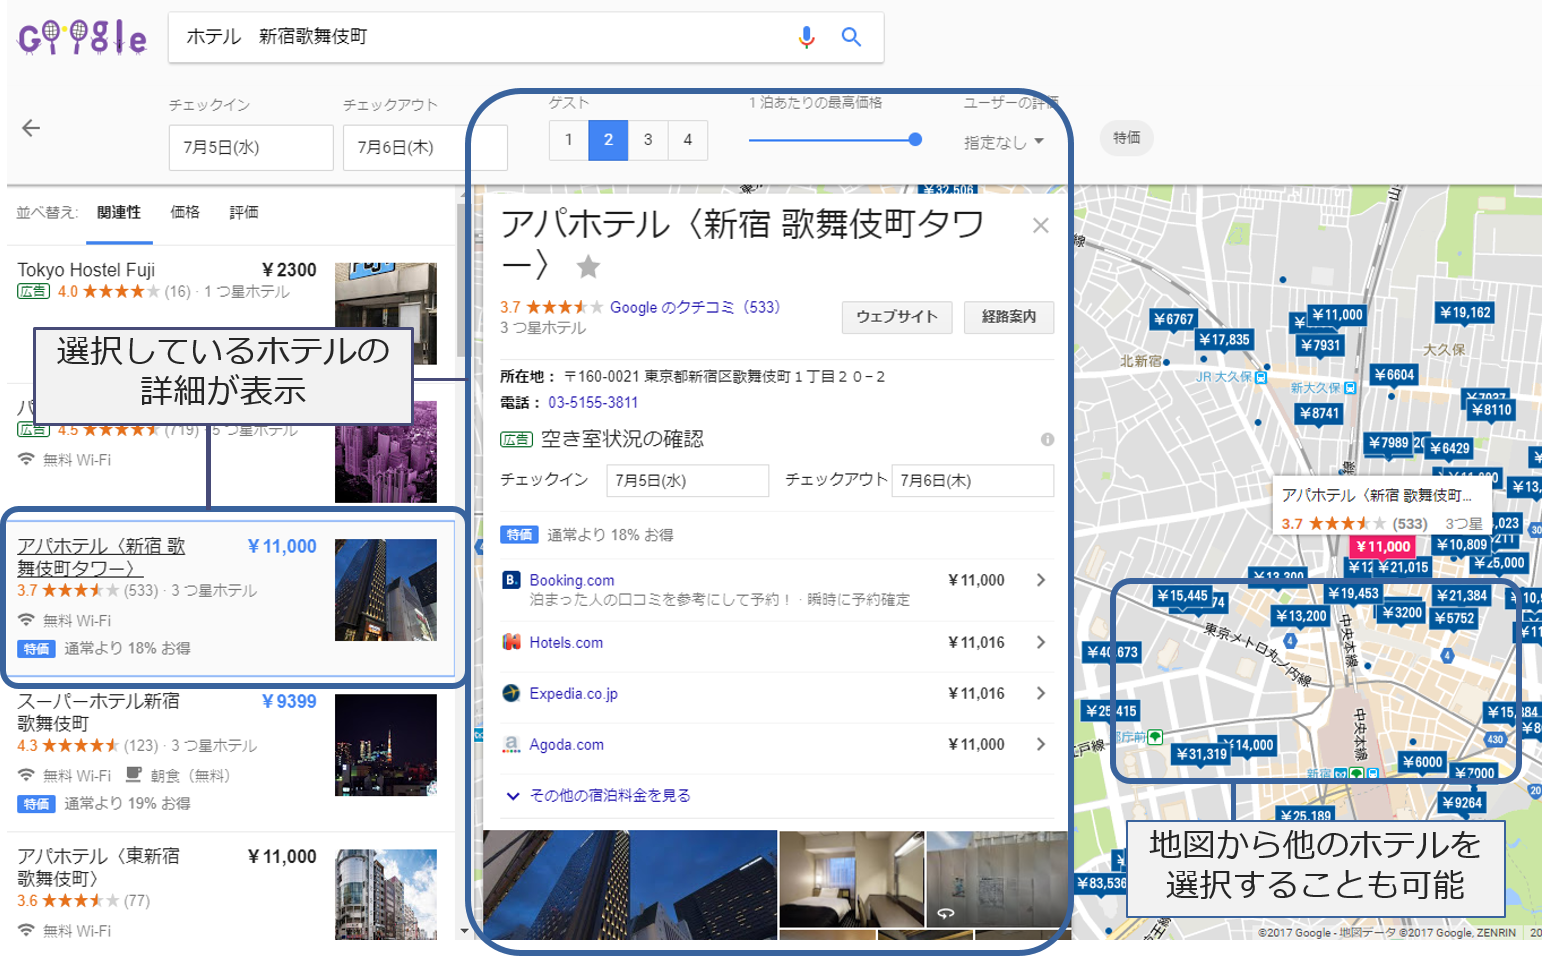Open Agoda.com offer arrow
The width and height of the screenshot is (1542, 956).
(x=1041, y=744)
